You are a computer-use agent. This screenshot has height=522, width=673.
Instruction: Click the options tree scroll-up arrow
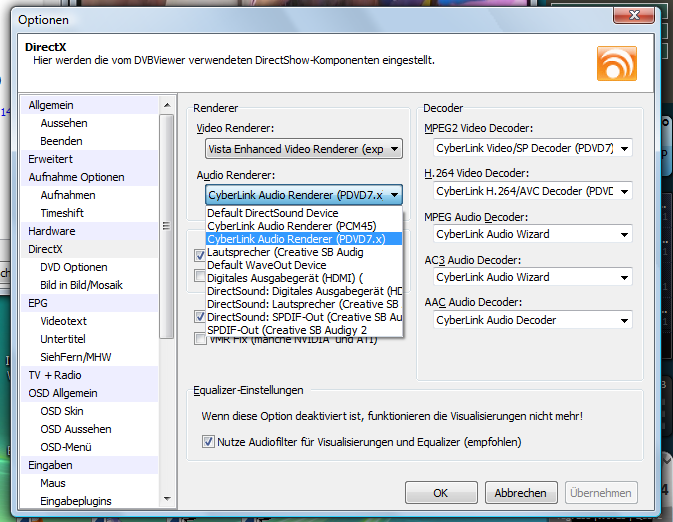(x=167, y=105)
